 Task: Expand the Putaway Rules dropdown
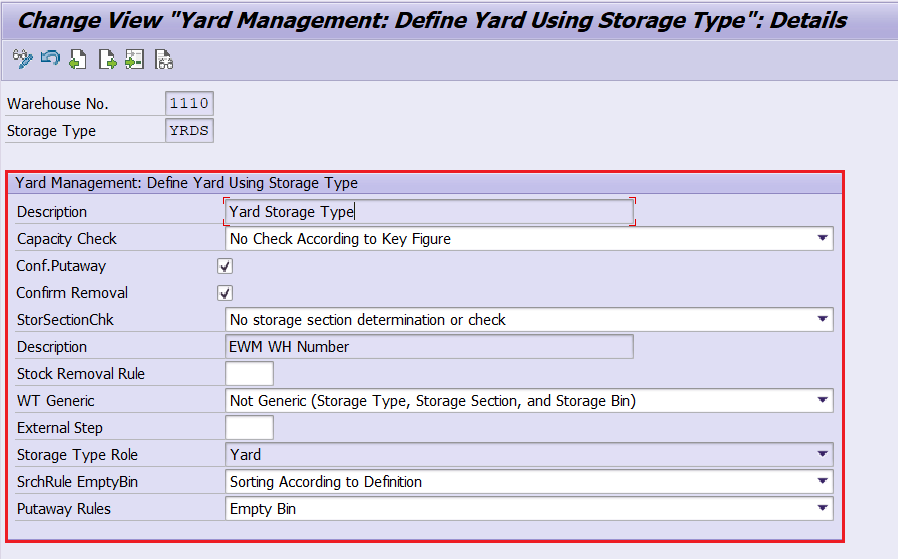pyautogui.click(x=821, y=509)
